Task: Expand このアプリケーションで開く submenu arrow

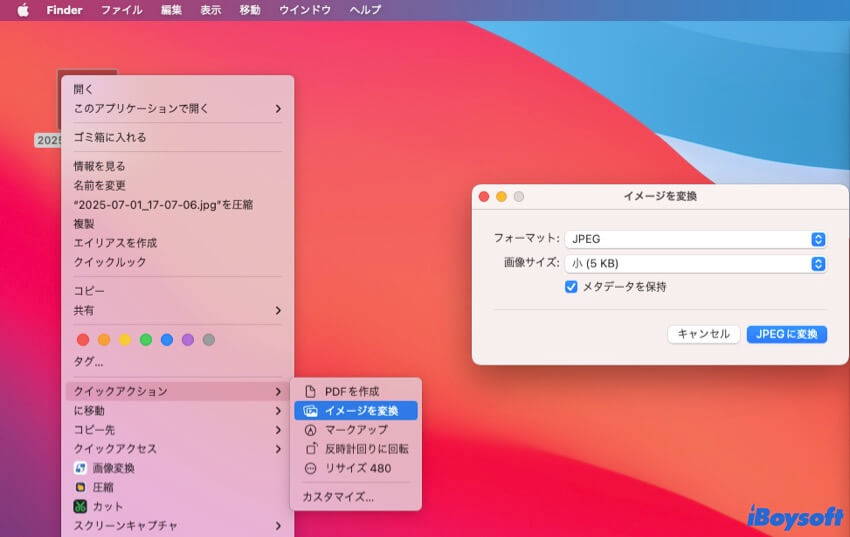Action: (x=278, y=109)
